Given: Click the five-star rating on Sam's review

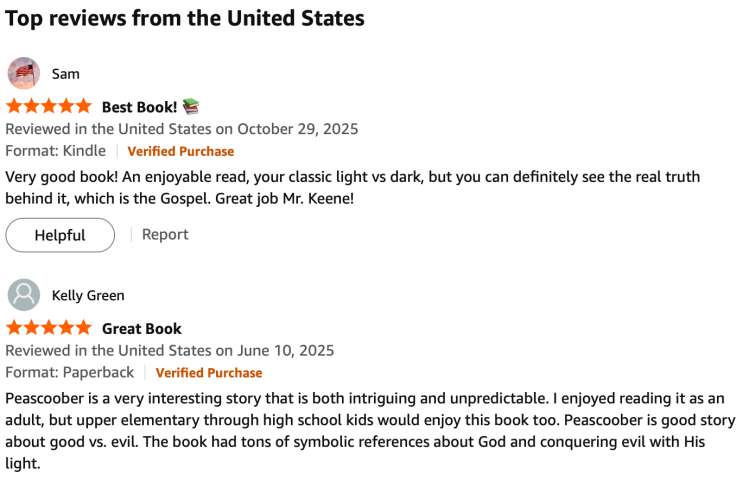Looking at the screenshot, I should tap(48, 106).
